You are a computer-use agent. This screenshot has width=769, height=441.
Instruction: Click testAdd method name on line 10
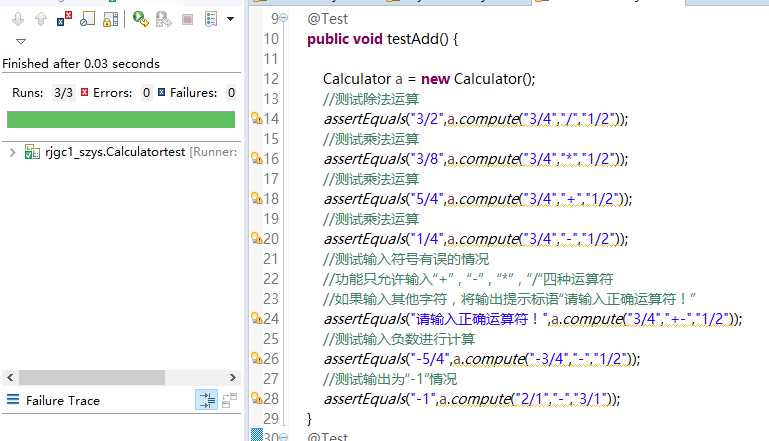tap(412, 39)
